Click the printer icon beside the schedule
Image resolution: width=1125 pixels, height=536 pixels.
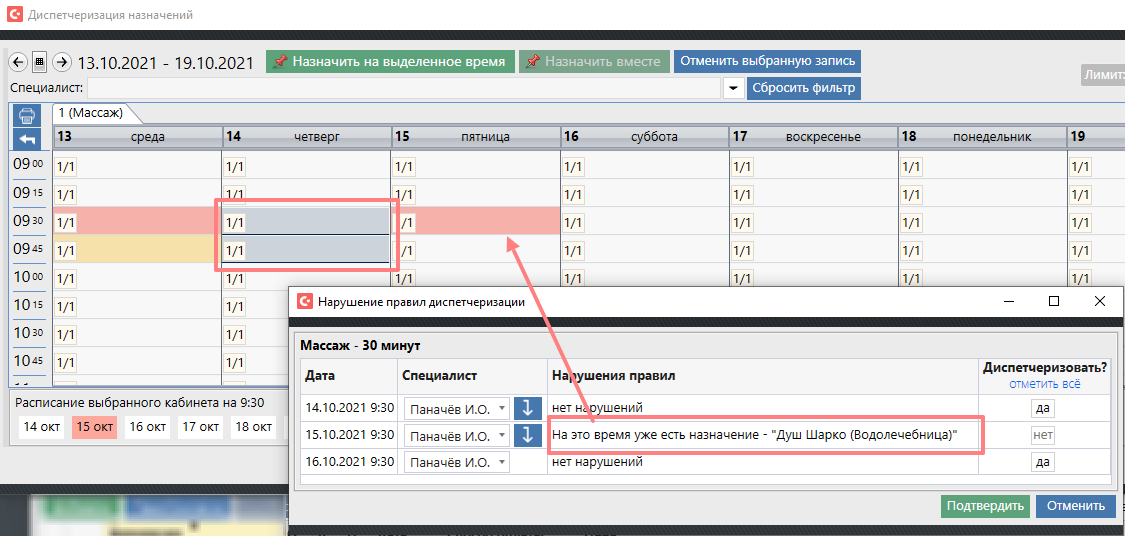(26, 115)
